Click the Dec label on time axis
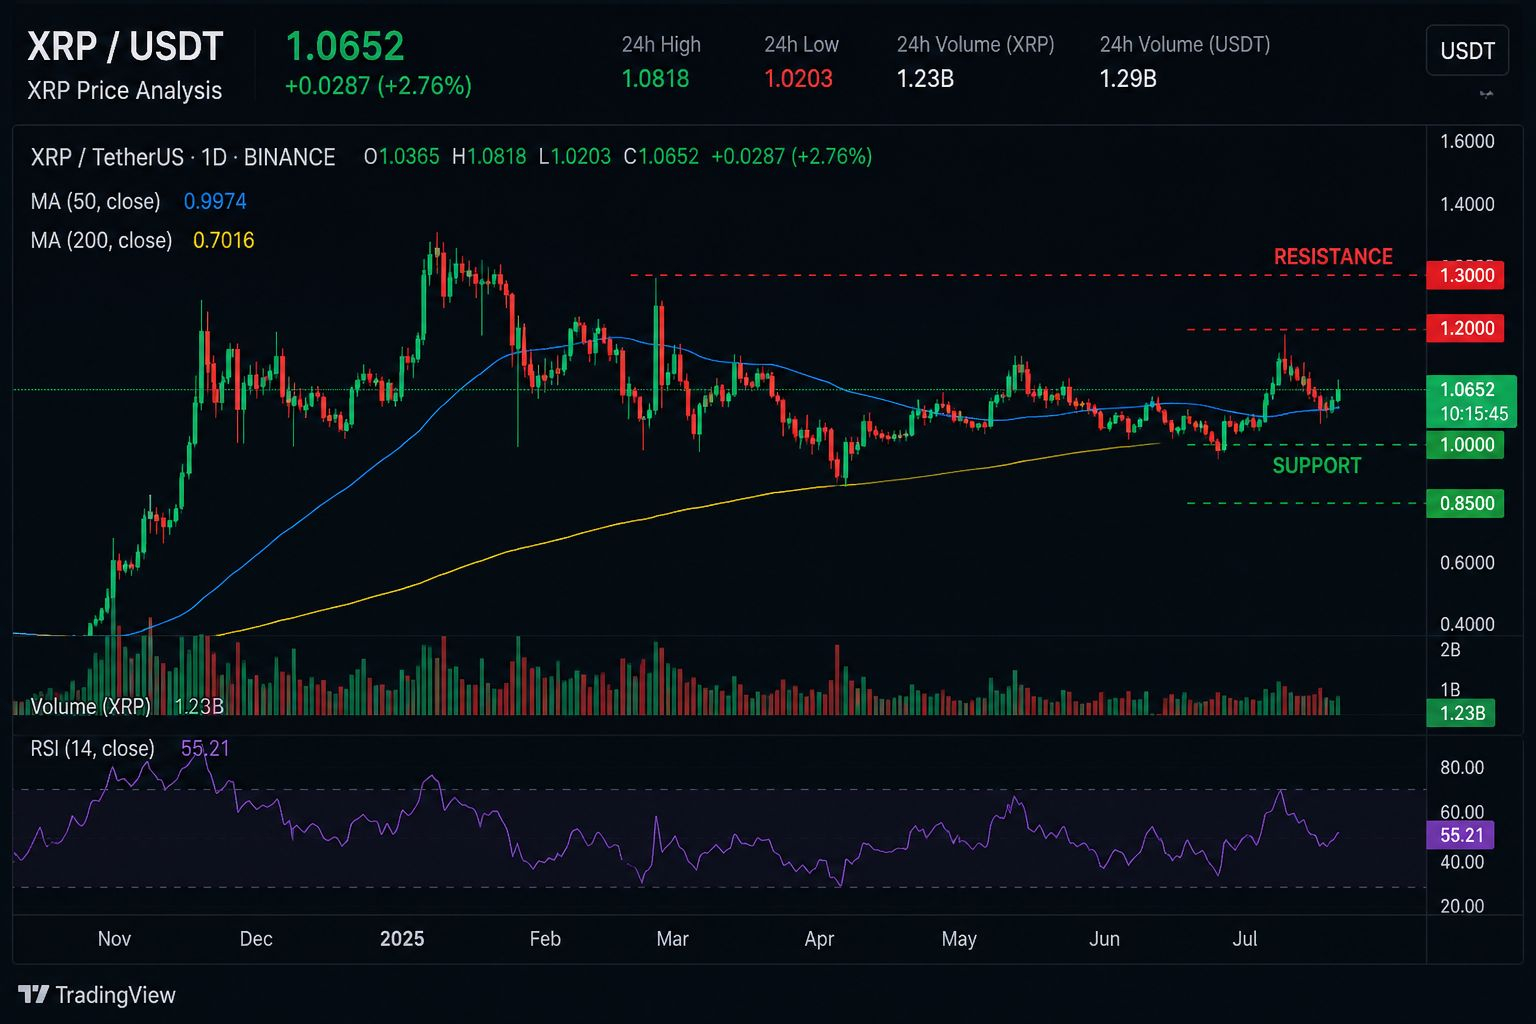1536x1024 pixels. [x=256, y=939]
